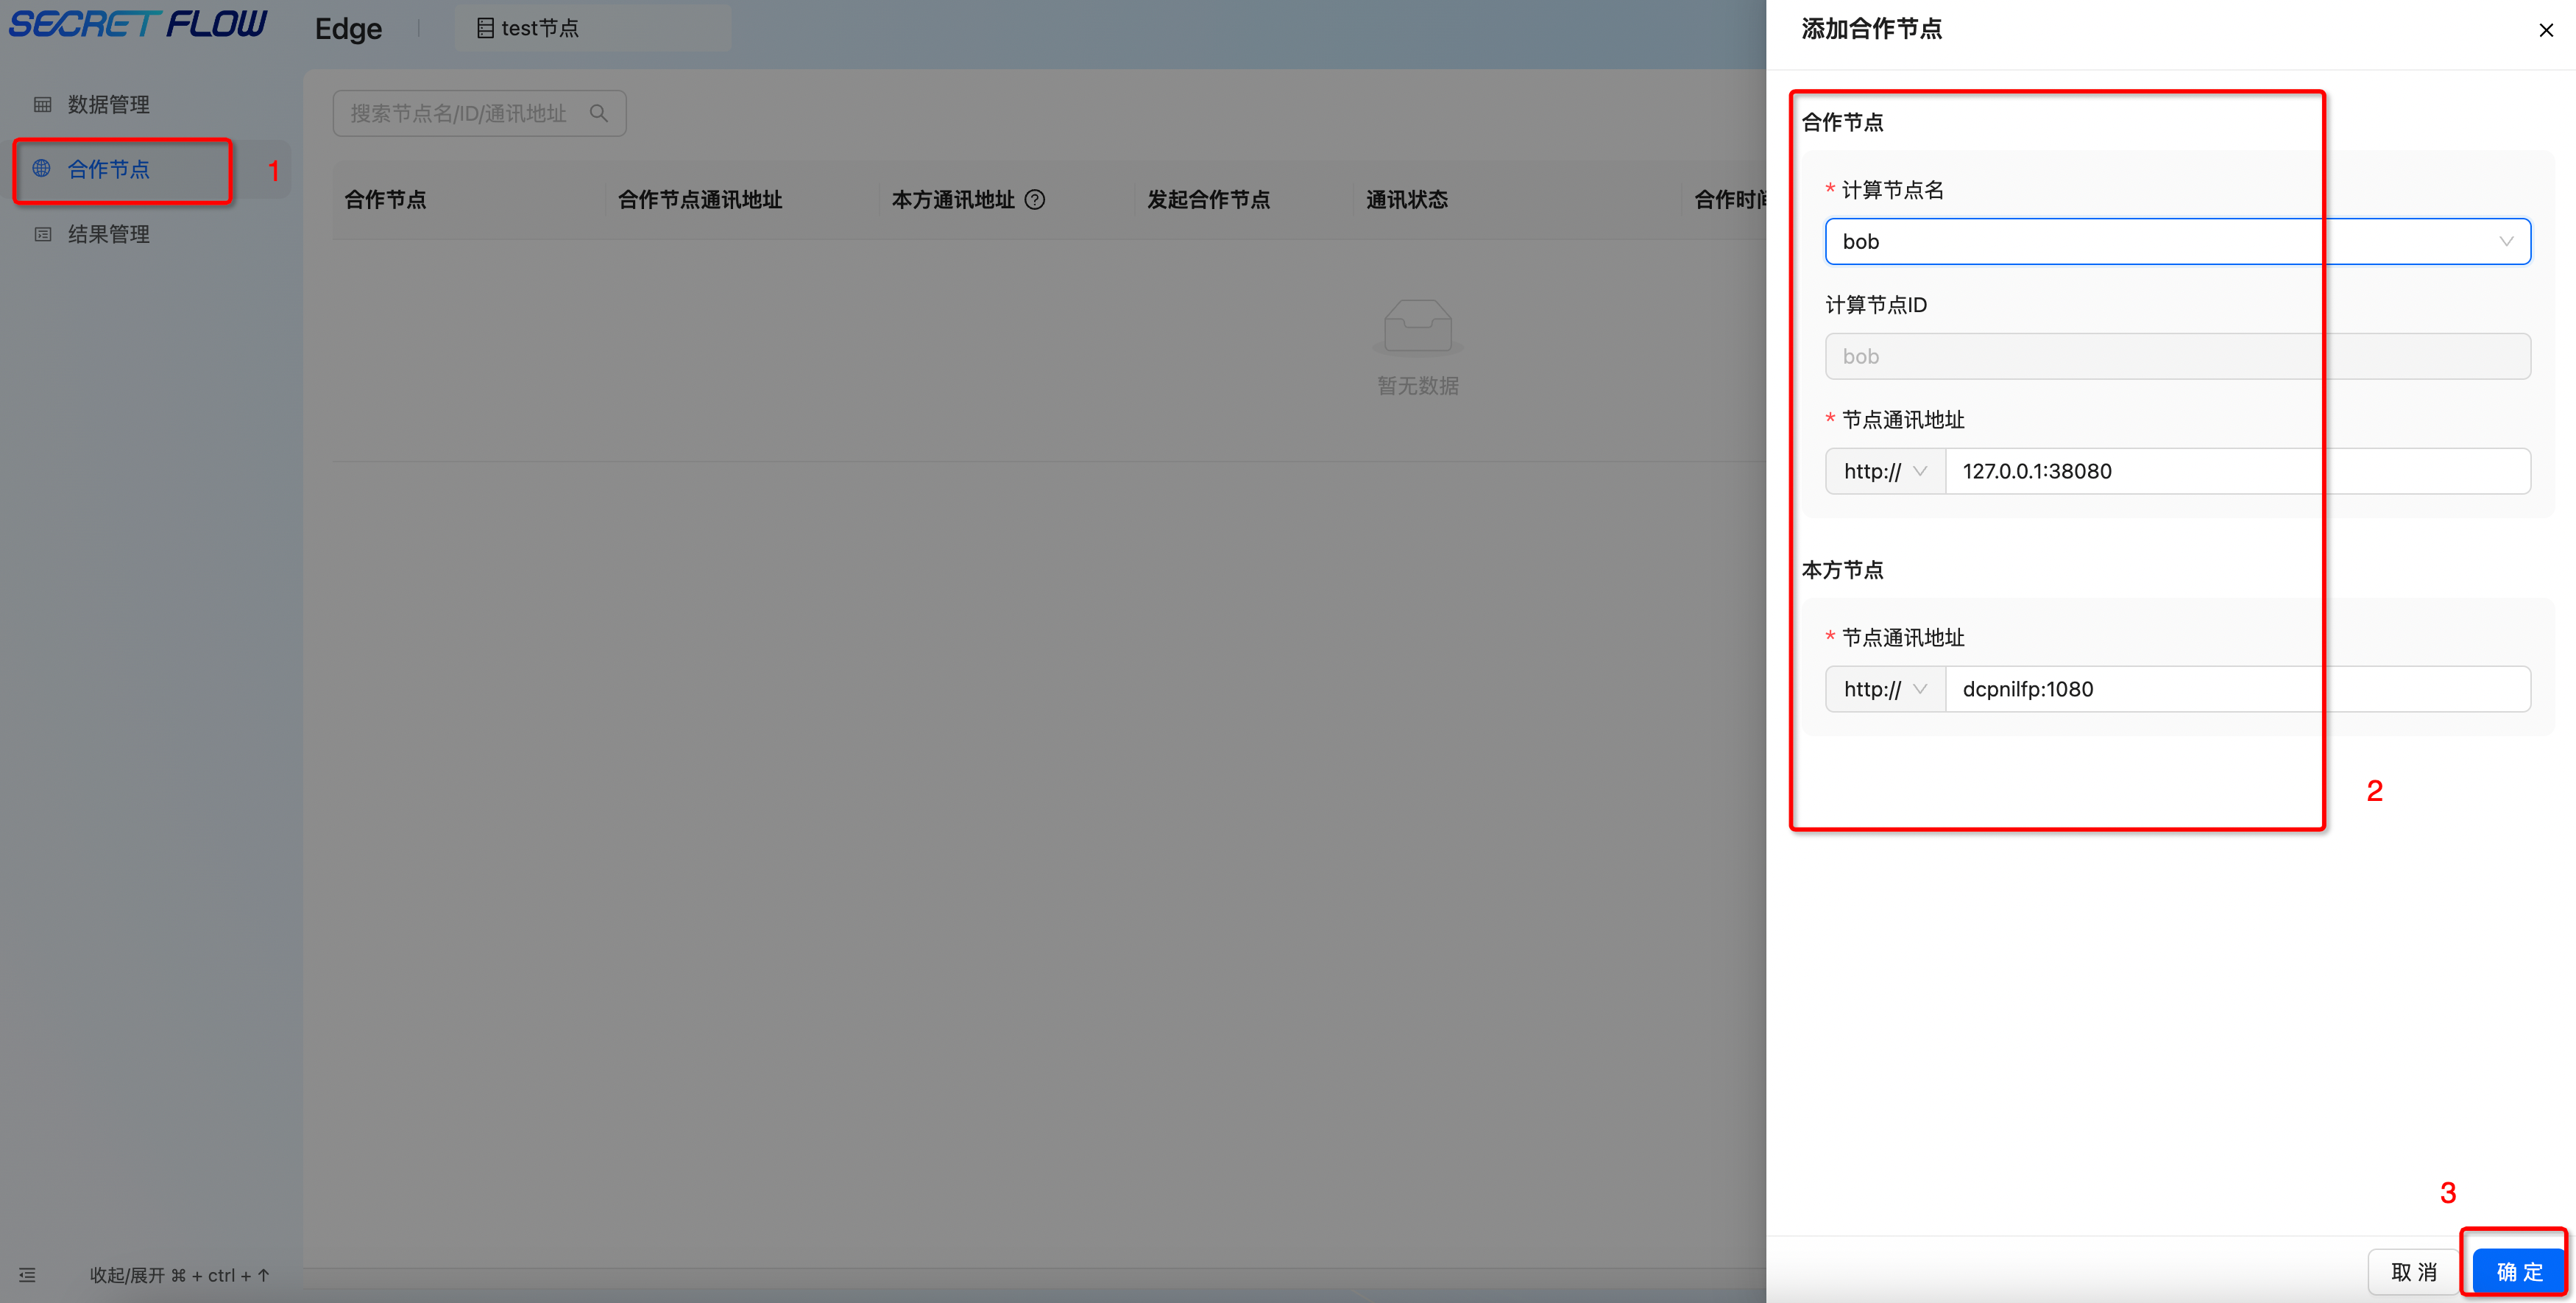Viewport: 2576px width, 1303px height.
Task: Focus the 搜索节点名/ID/通讯地址 search box
Action: pyautogui.click(x=479, y=113)
